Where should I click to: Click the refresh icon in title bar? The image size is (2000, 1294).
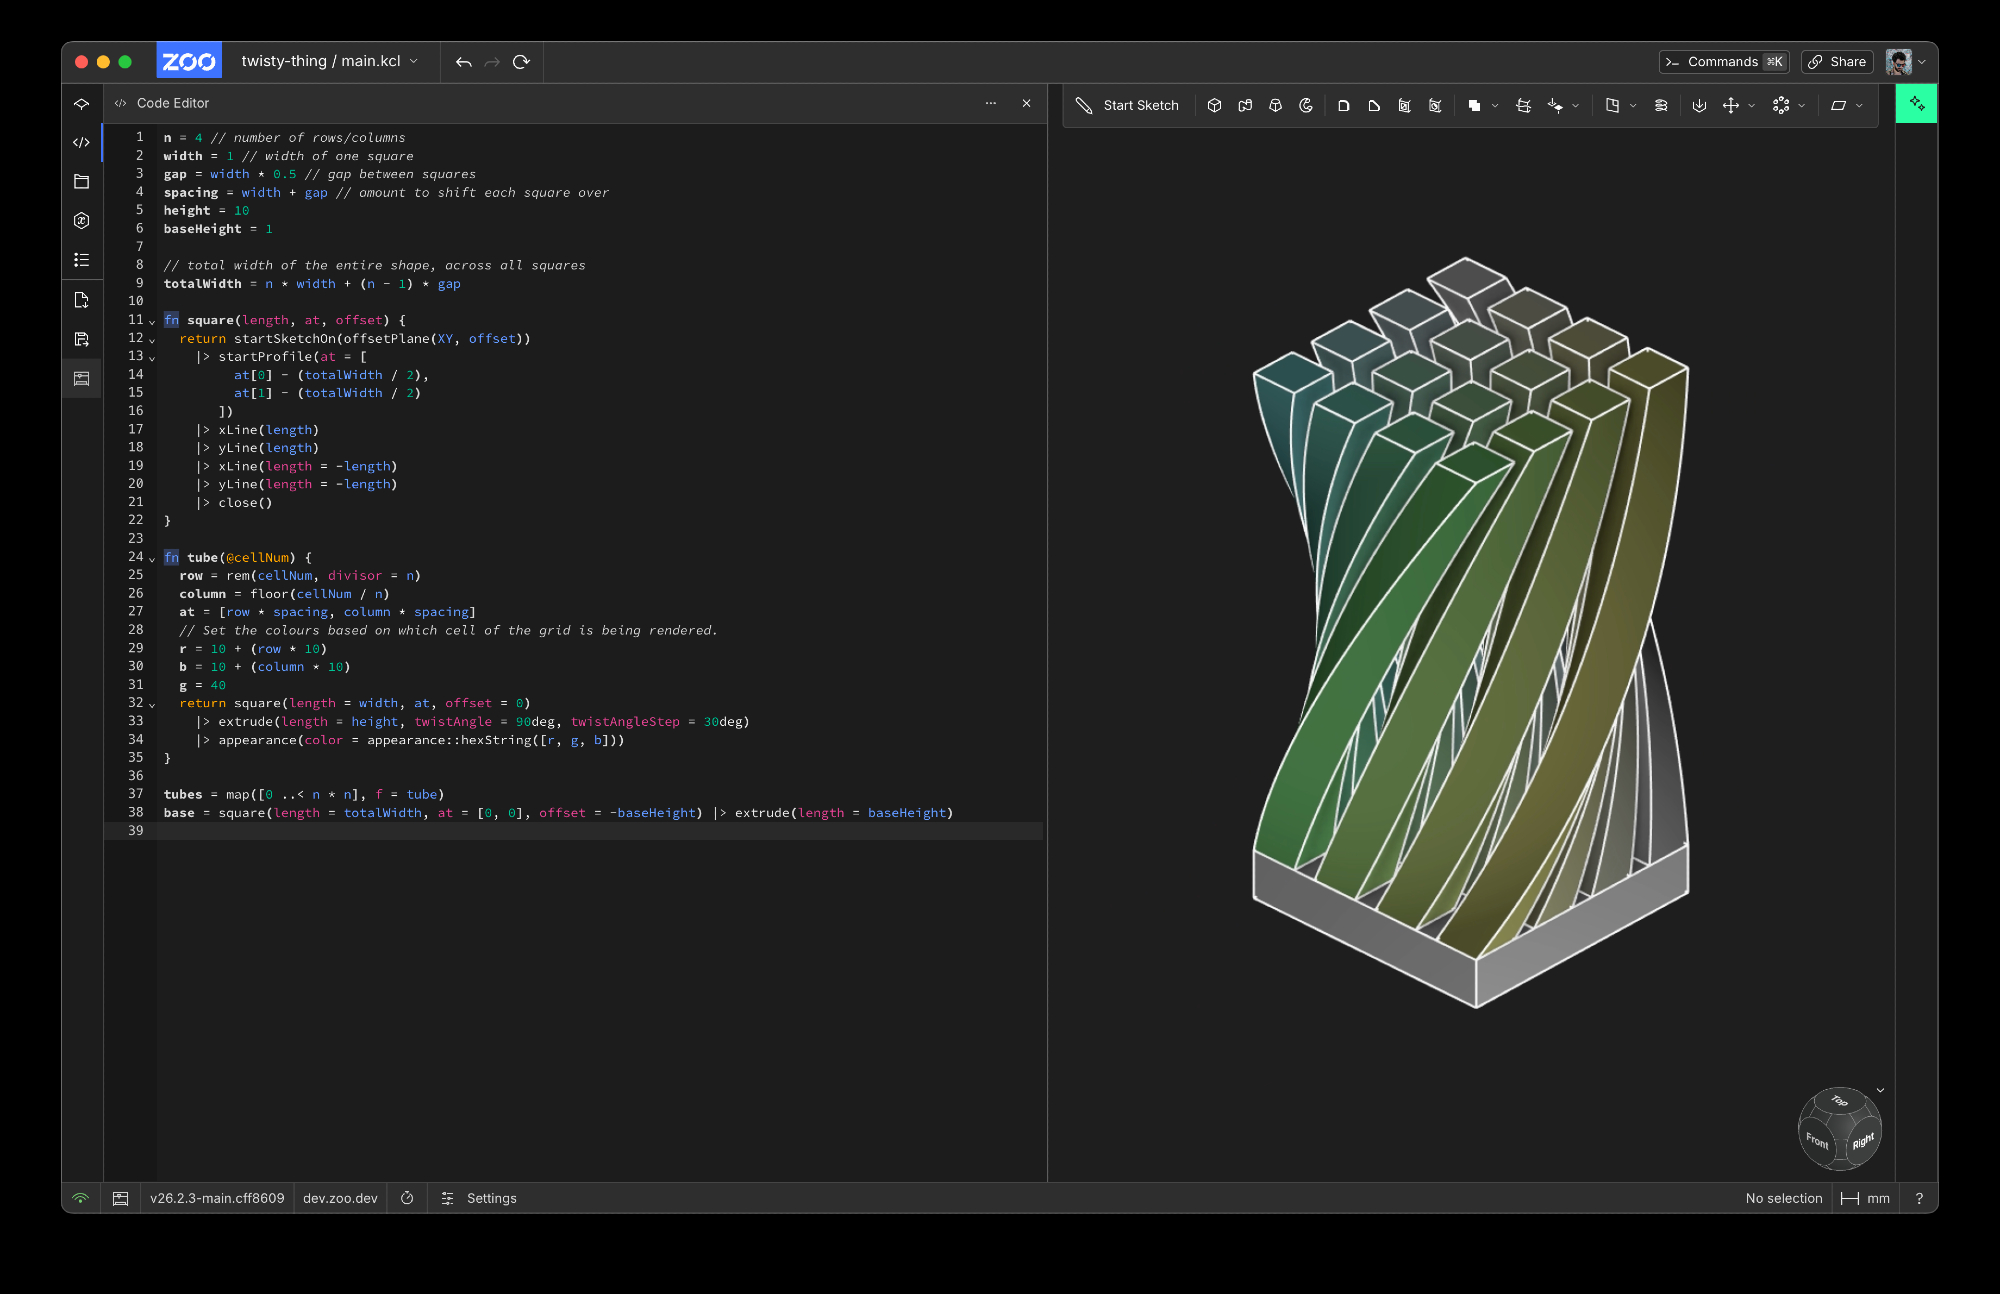tap(521, 62)
